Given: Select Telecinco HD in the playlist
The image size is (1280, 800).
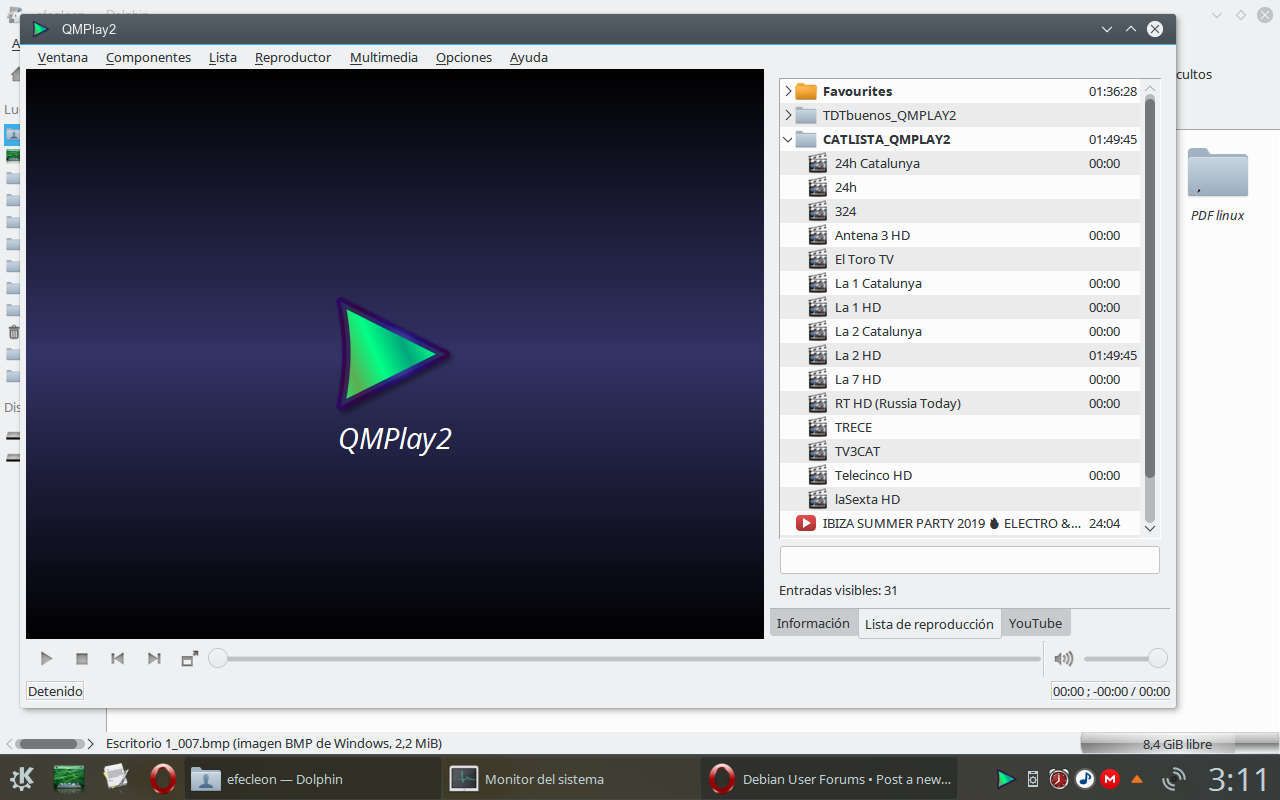Looking at the screenshot, I should (x=960, y=475).
